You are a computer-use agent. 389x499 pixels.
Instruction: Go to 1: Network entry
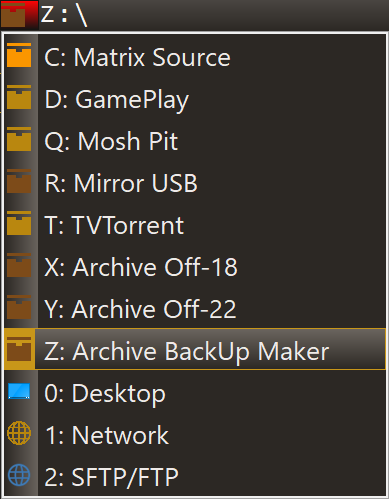195,434
